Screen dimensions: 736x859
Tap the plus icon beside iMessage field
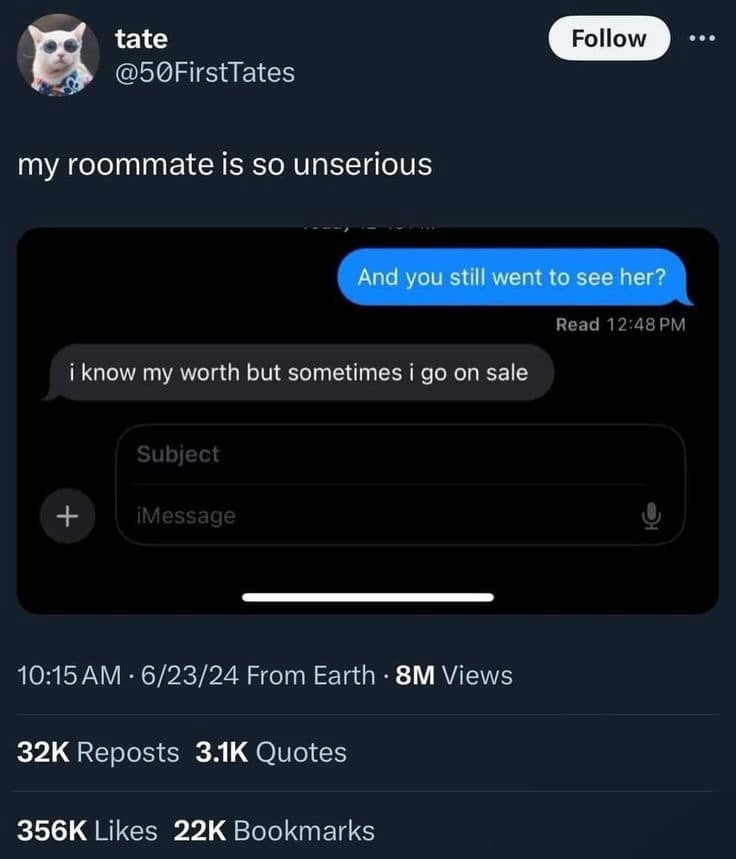[67, 516]
